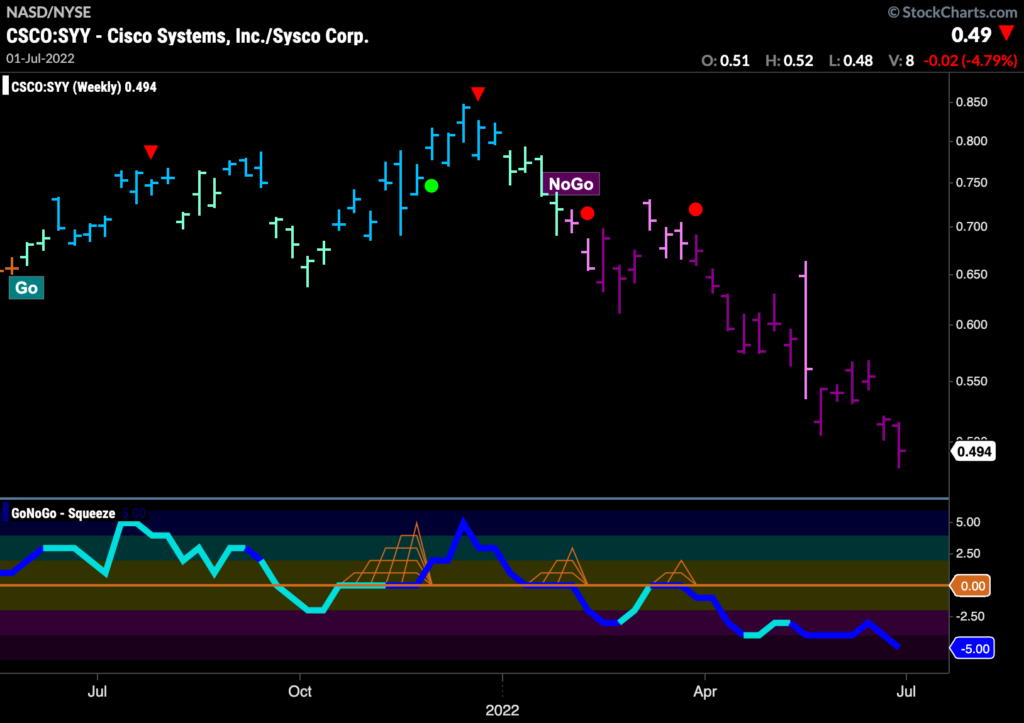Click the red circle right of the NoGo label

[587, 213]
